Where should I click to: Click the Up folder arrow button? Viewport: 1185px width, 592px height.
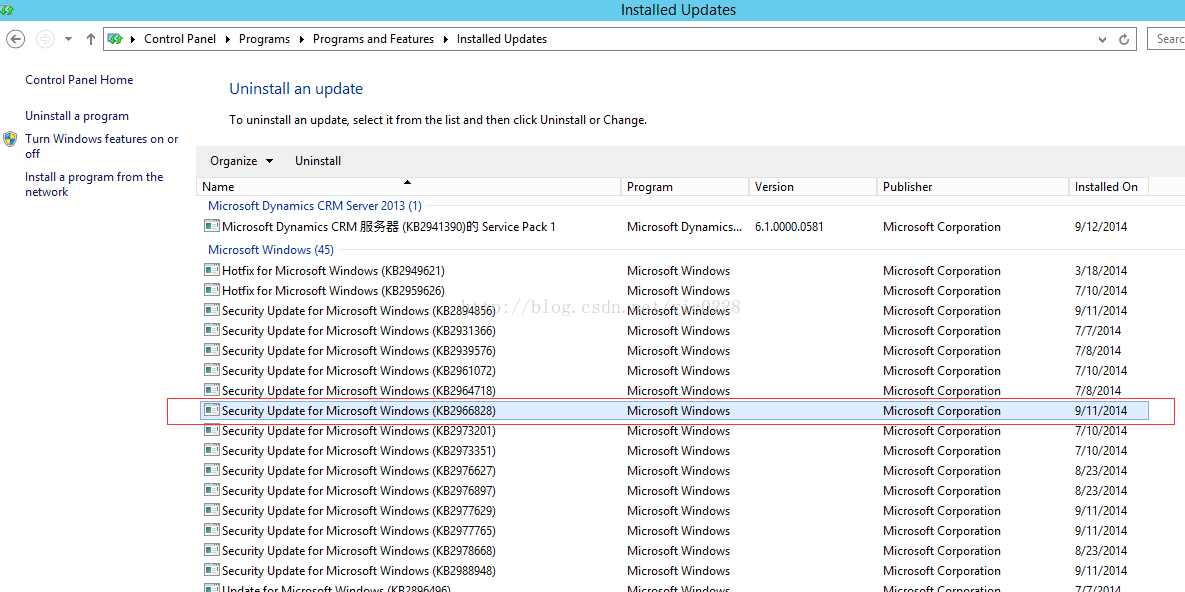pyautogui.click(x=91, y=39)
